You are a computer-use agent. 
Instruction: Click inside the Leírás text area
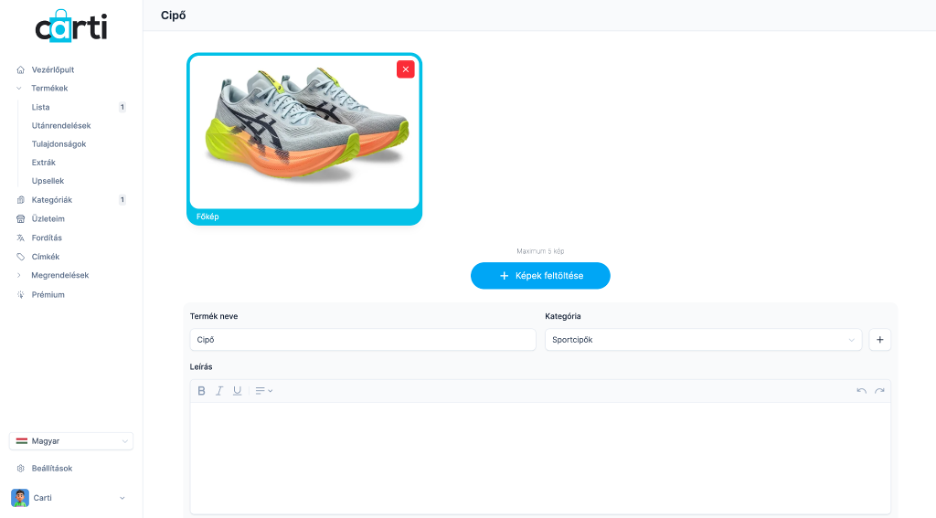(x=540, y=458)
